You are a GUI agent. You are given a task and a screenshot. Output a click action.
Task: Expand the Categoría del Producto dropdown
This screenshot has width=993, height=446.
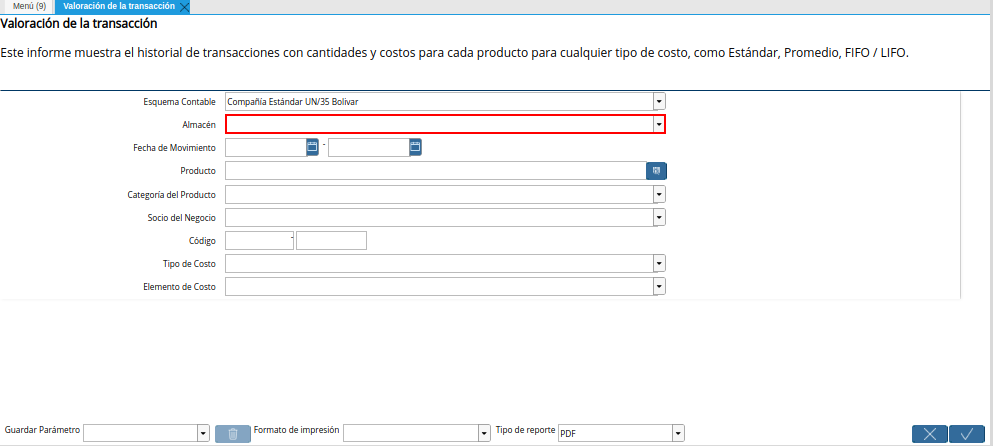(659, 194)
